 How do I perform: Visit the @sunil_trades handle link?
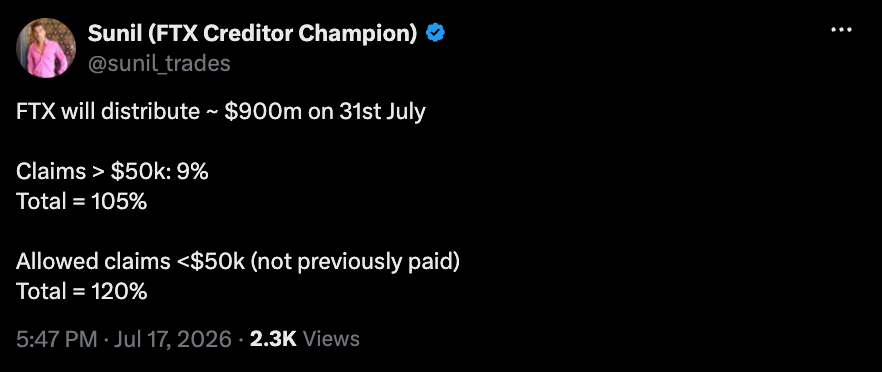[159, 64]
